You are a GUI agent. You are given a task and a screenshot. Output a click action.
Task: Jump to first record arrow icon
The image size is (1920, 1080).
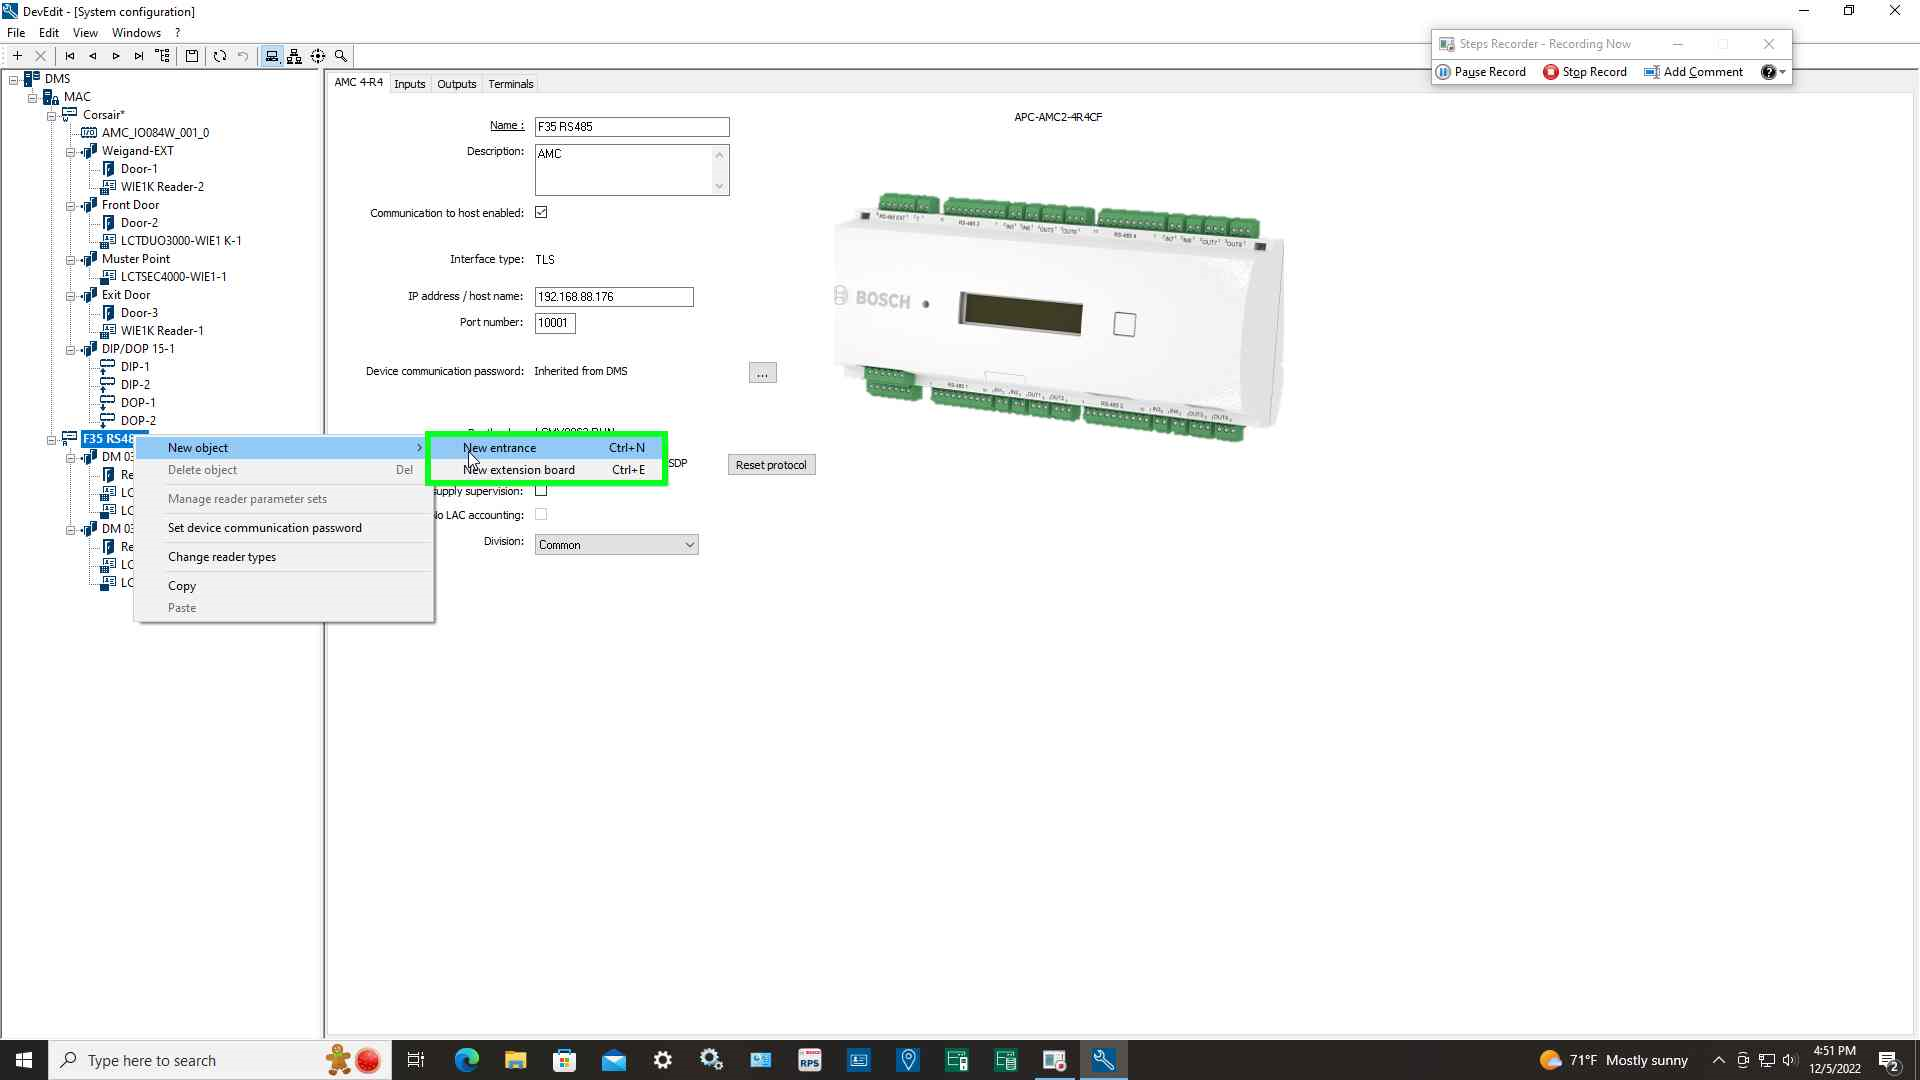coord(70,56)
